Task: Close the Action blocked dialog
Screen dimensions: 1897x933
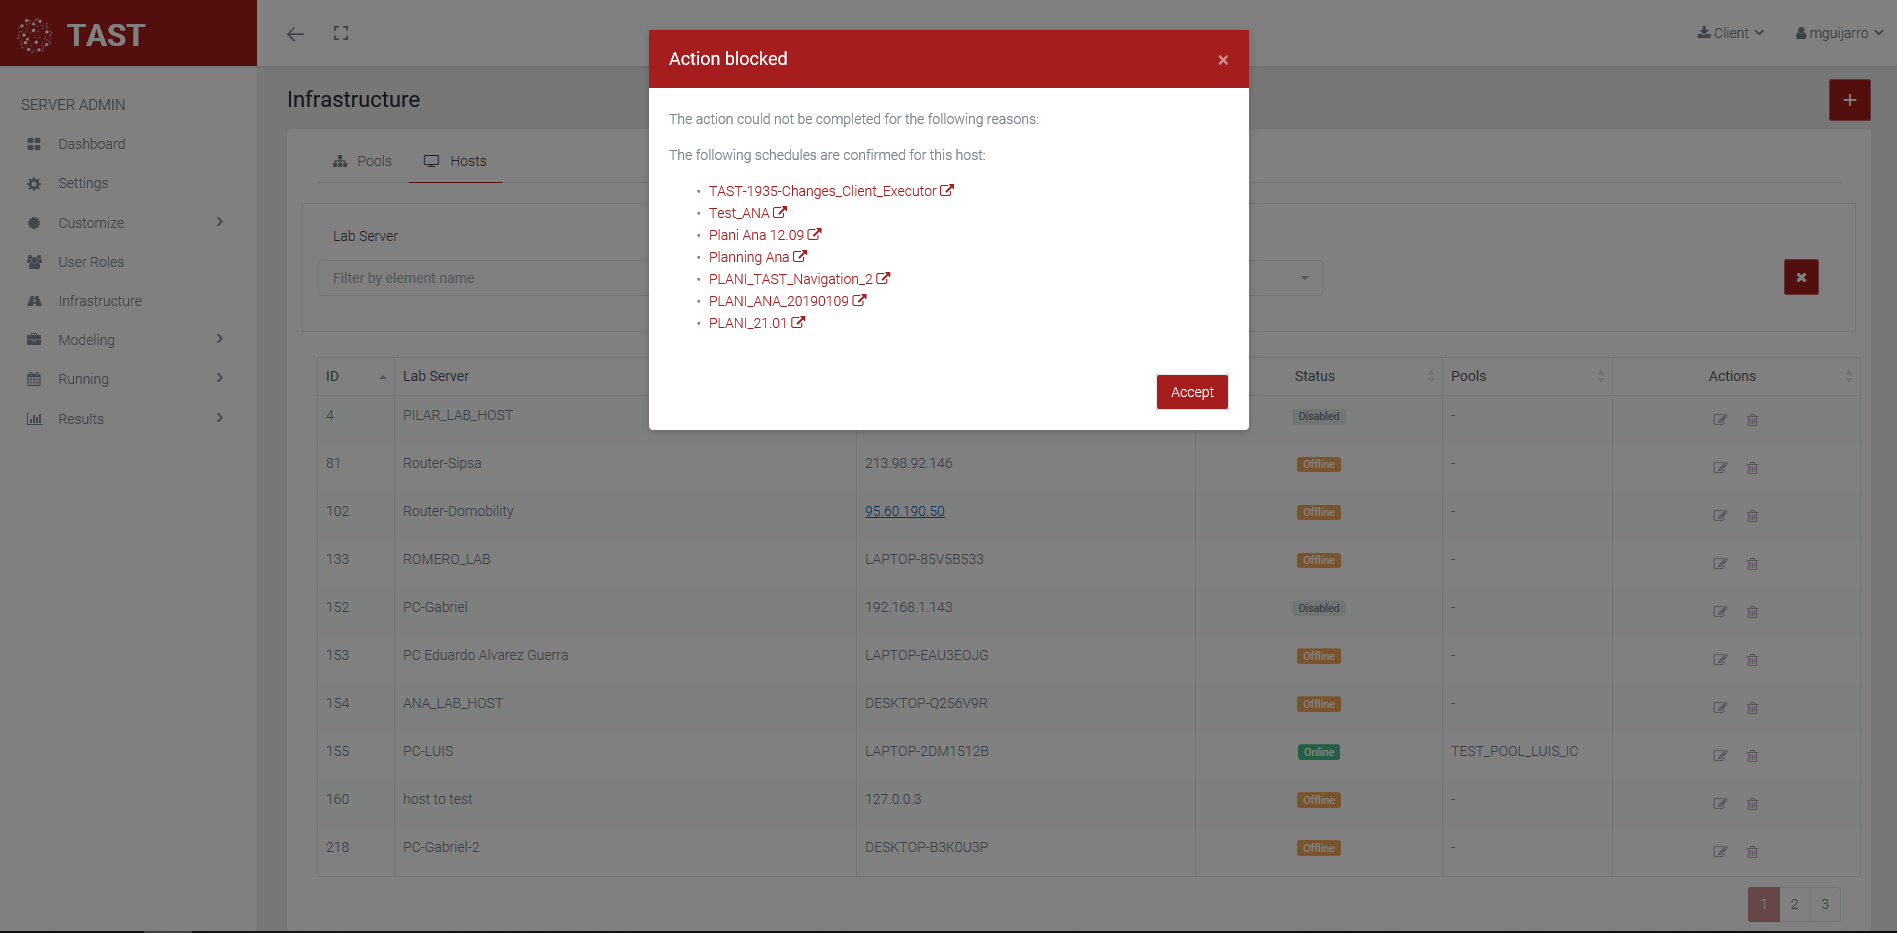Action: (x=1222, y=60)
